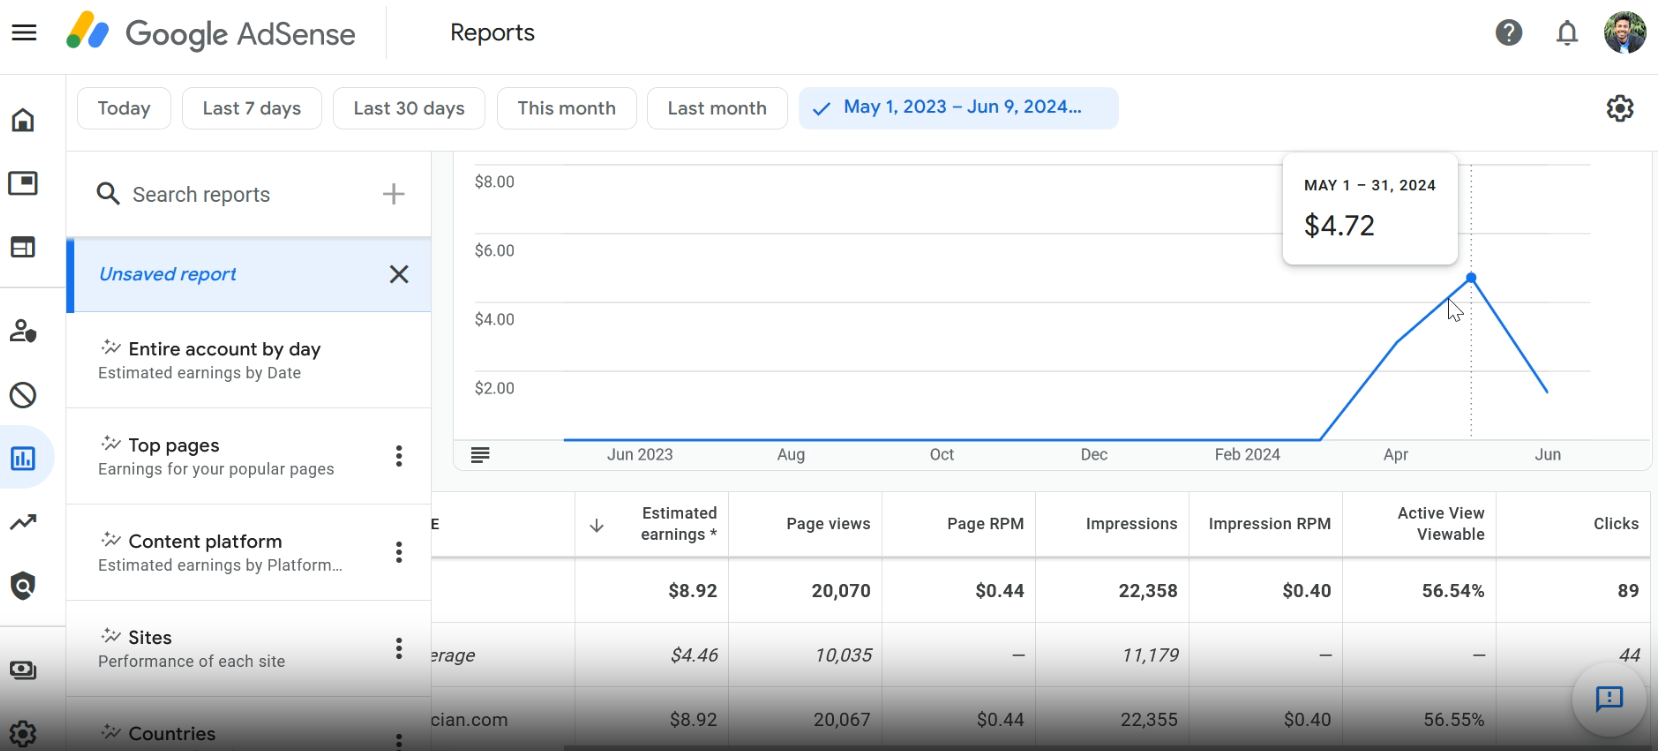Open report settings gear icon
The image size is (1658, 751).
coord(1620,108)
